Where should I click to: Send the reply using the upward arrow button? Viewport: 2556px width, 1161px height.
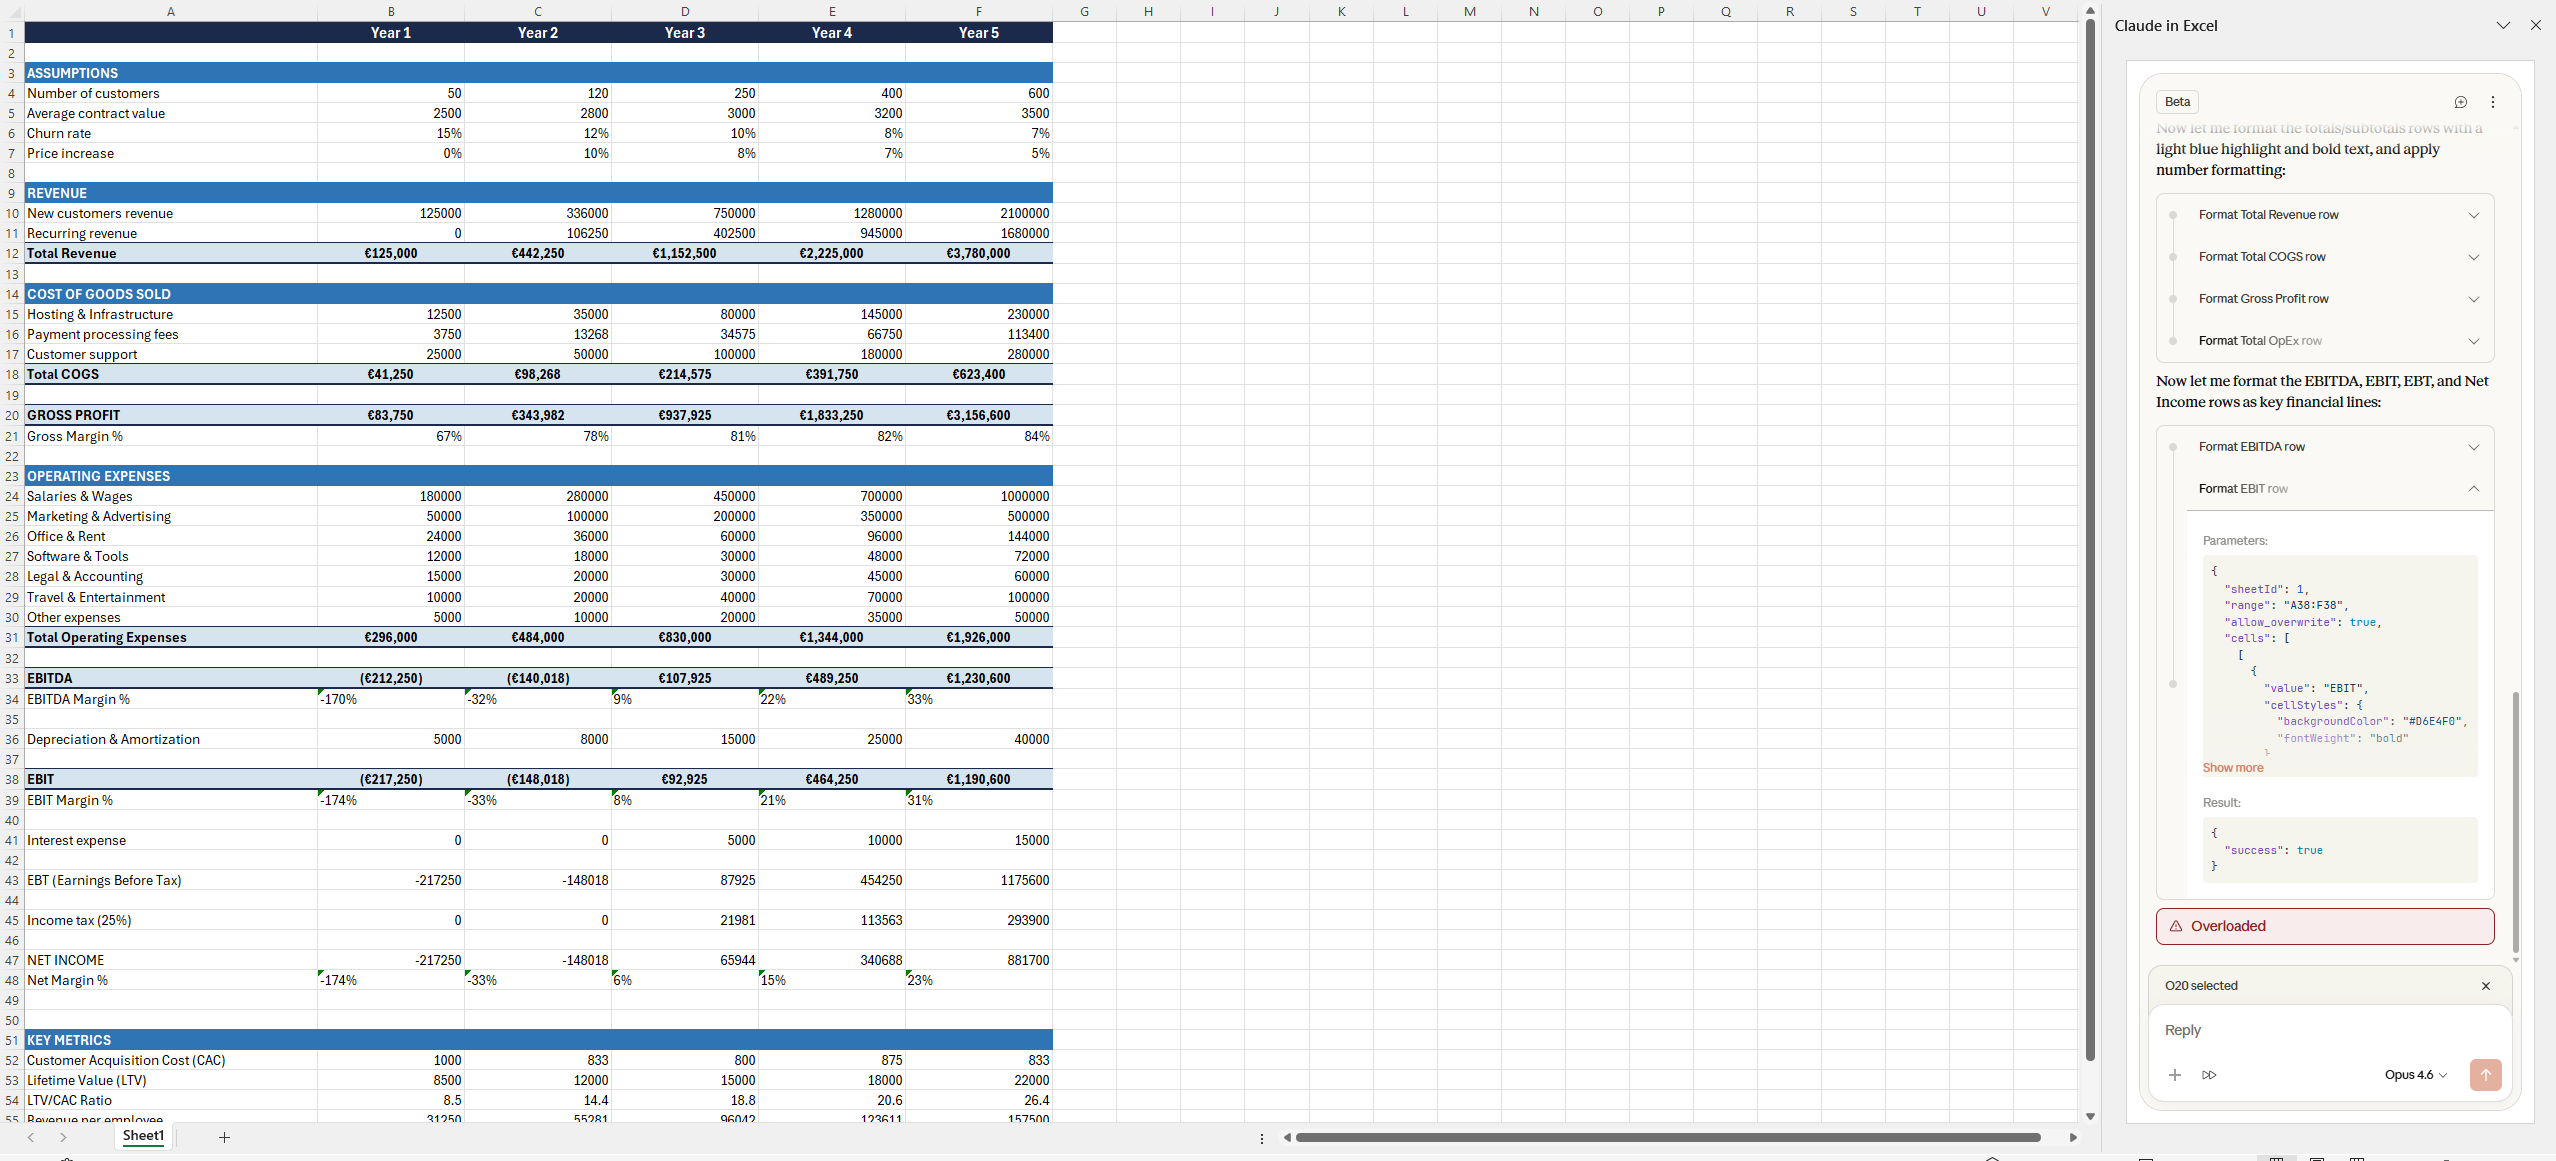click(x=2486, y=1075)
